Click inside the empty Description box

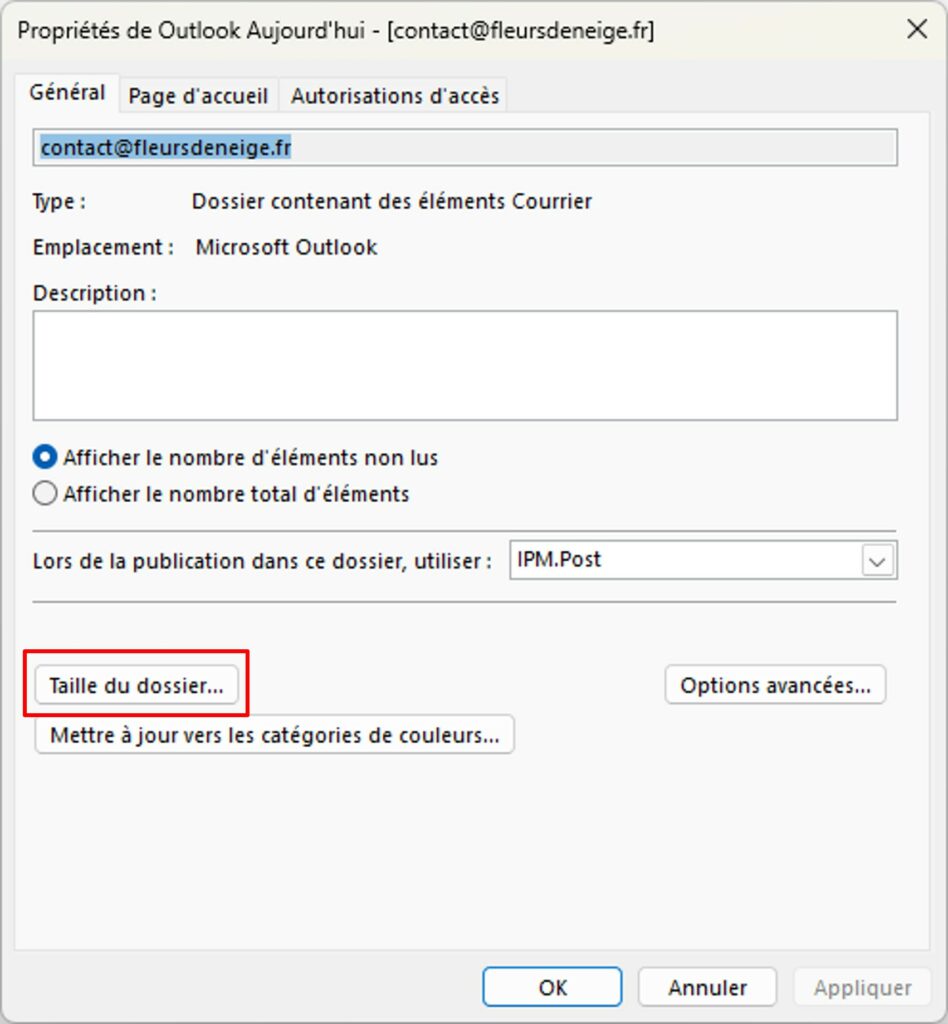click(x=466, y=363)
